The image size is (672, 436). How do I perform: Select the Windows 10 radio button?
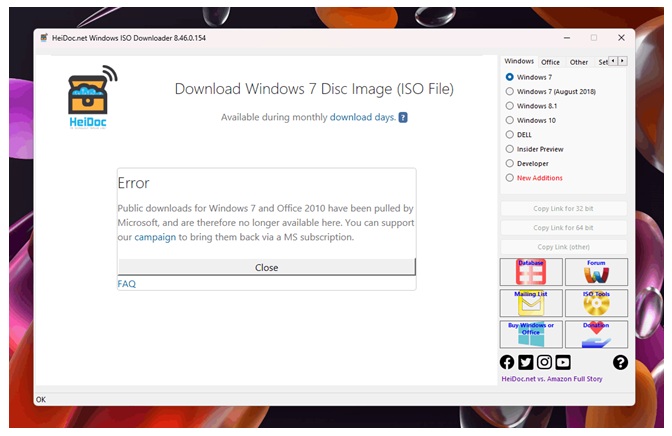510,120
